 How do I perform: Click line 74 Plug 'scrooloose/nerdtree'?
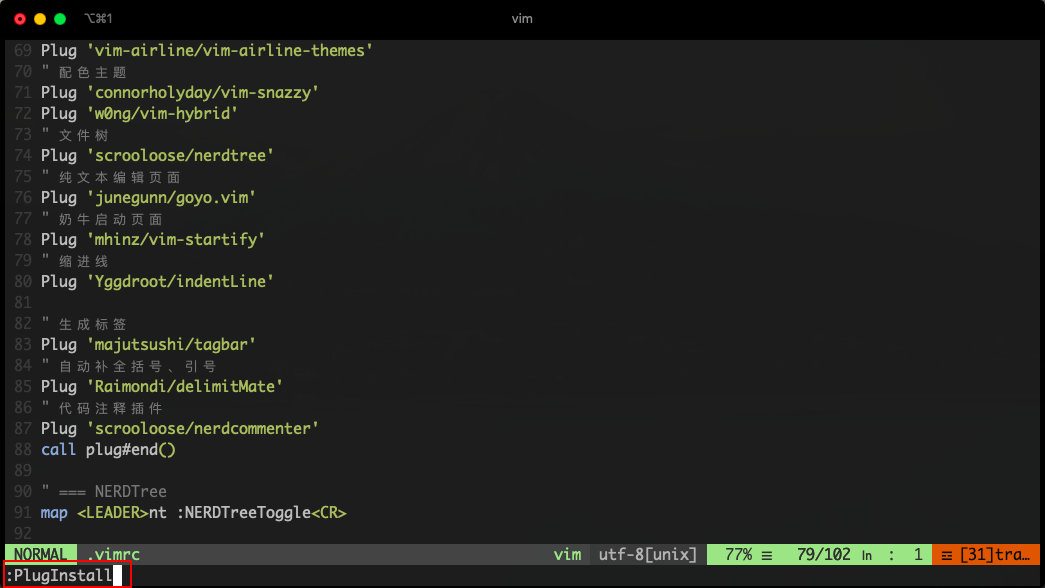(x=157, y=155)
